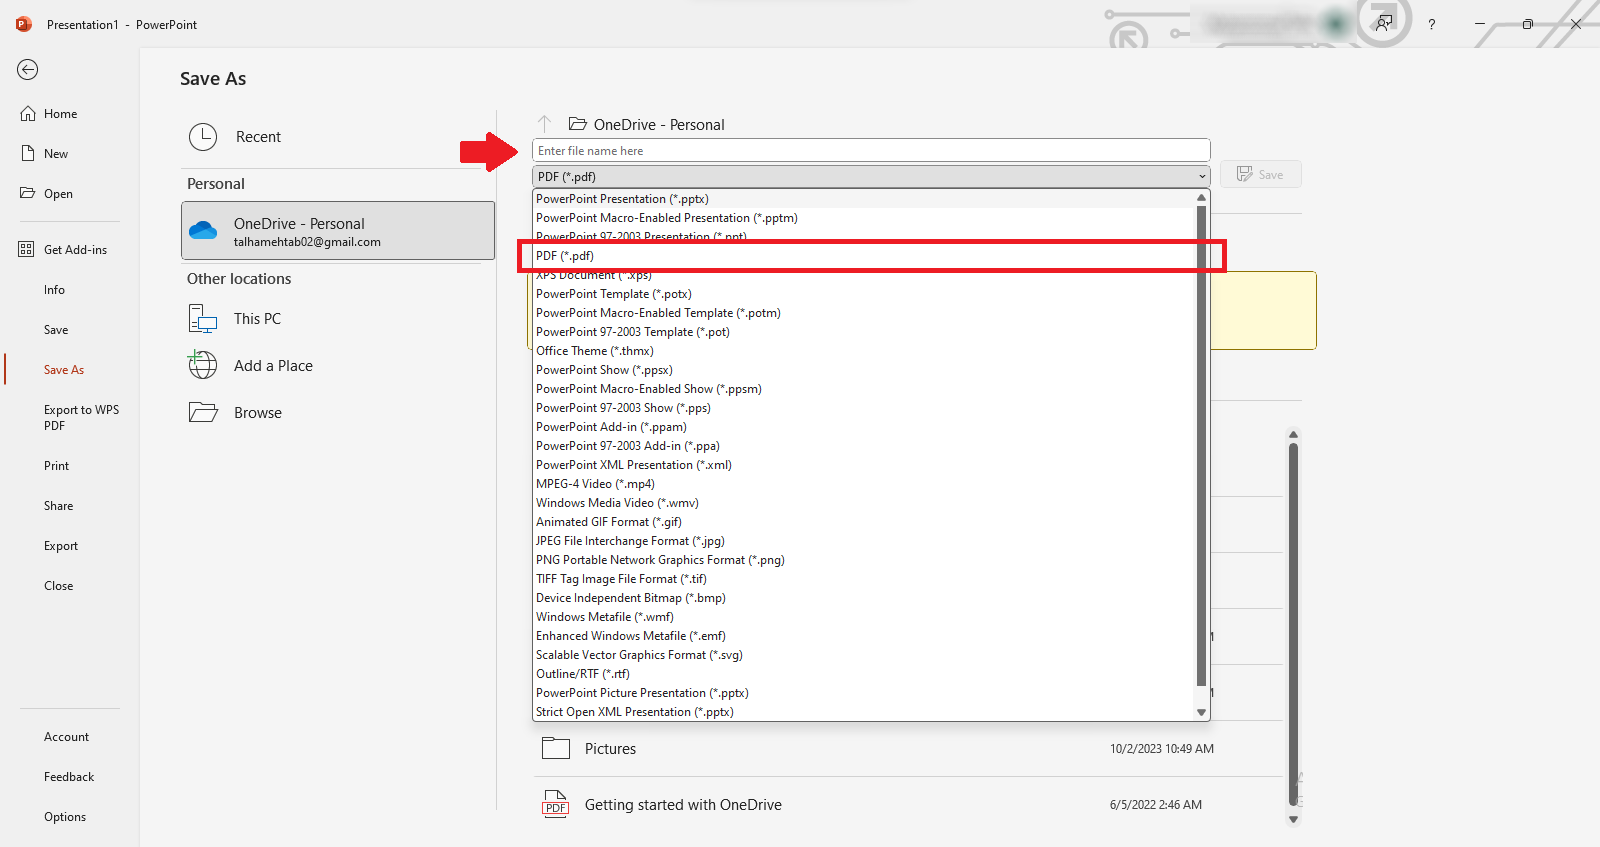Screen dimensions: 1600x847
Task: Open the Home page icon in sidebar
Action: tap(28, 114)
